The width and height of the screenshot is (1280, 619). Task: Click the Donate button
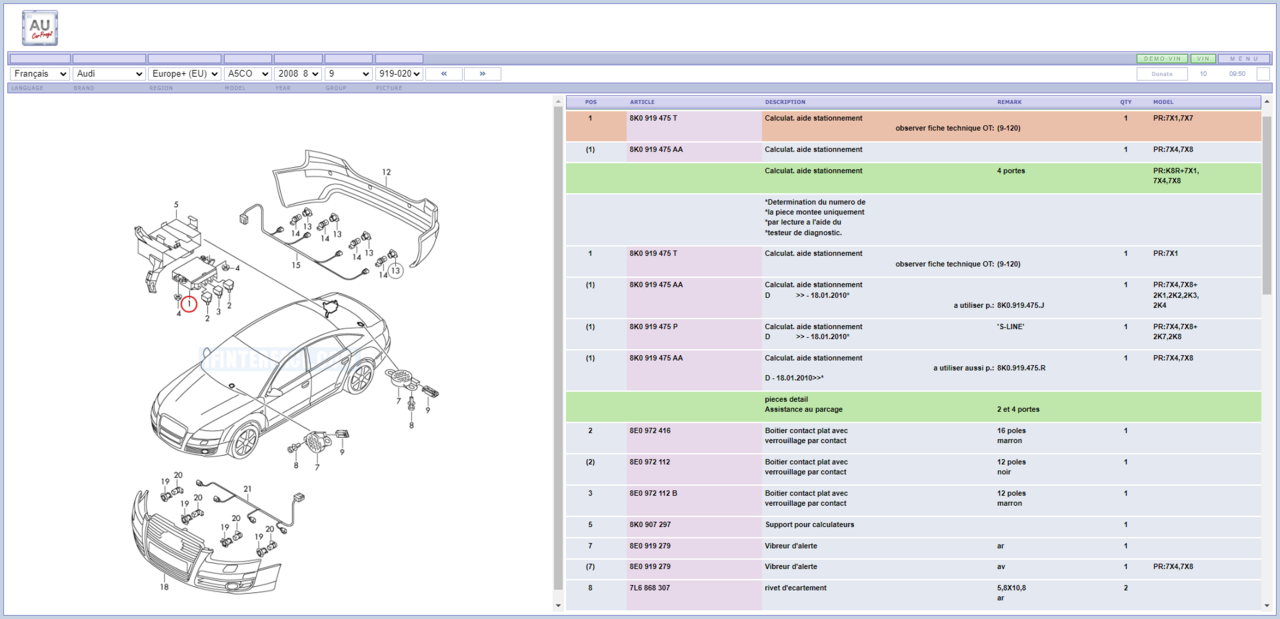(x=1162, y=74)
